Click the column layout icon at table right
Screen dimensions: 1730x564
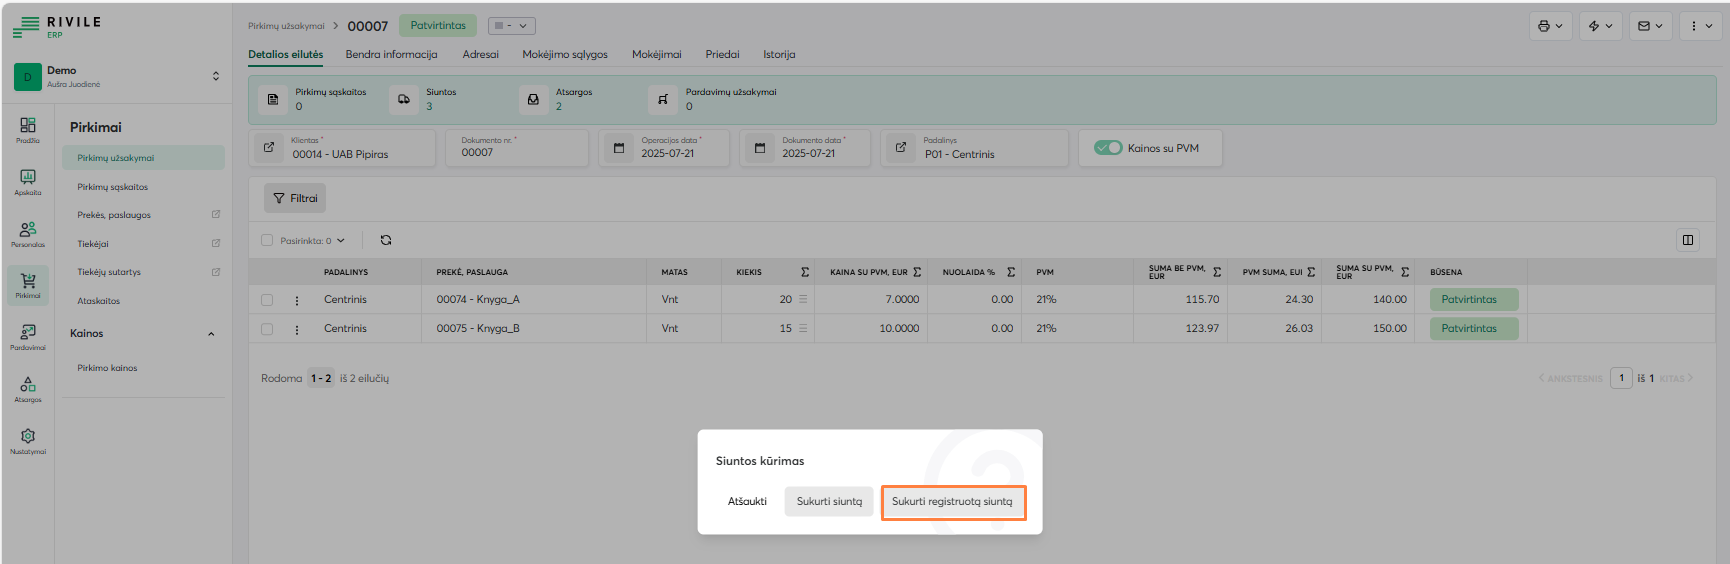click(1688, 240)
